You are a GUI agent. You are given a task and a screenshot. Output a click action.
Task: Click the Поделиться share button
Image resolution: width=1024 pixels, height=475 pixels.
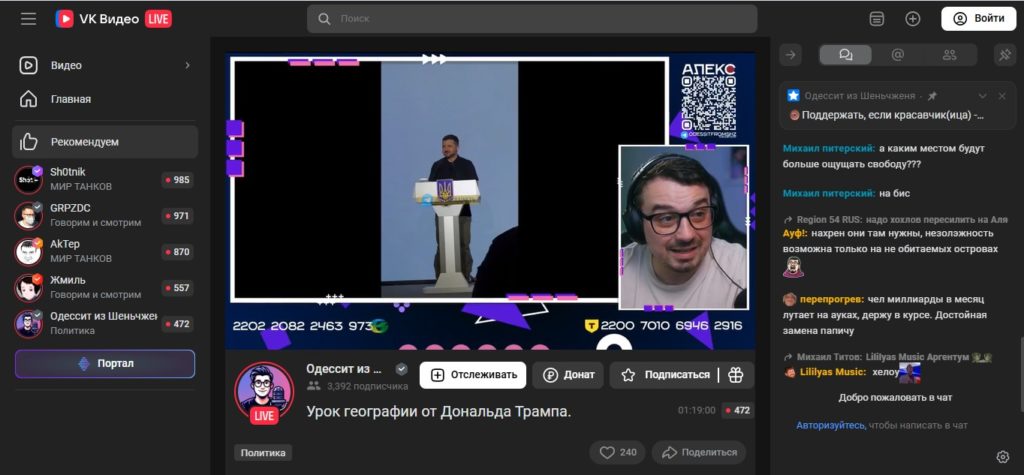(x=699, y=452)
